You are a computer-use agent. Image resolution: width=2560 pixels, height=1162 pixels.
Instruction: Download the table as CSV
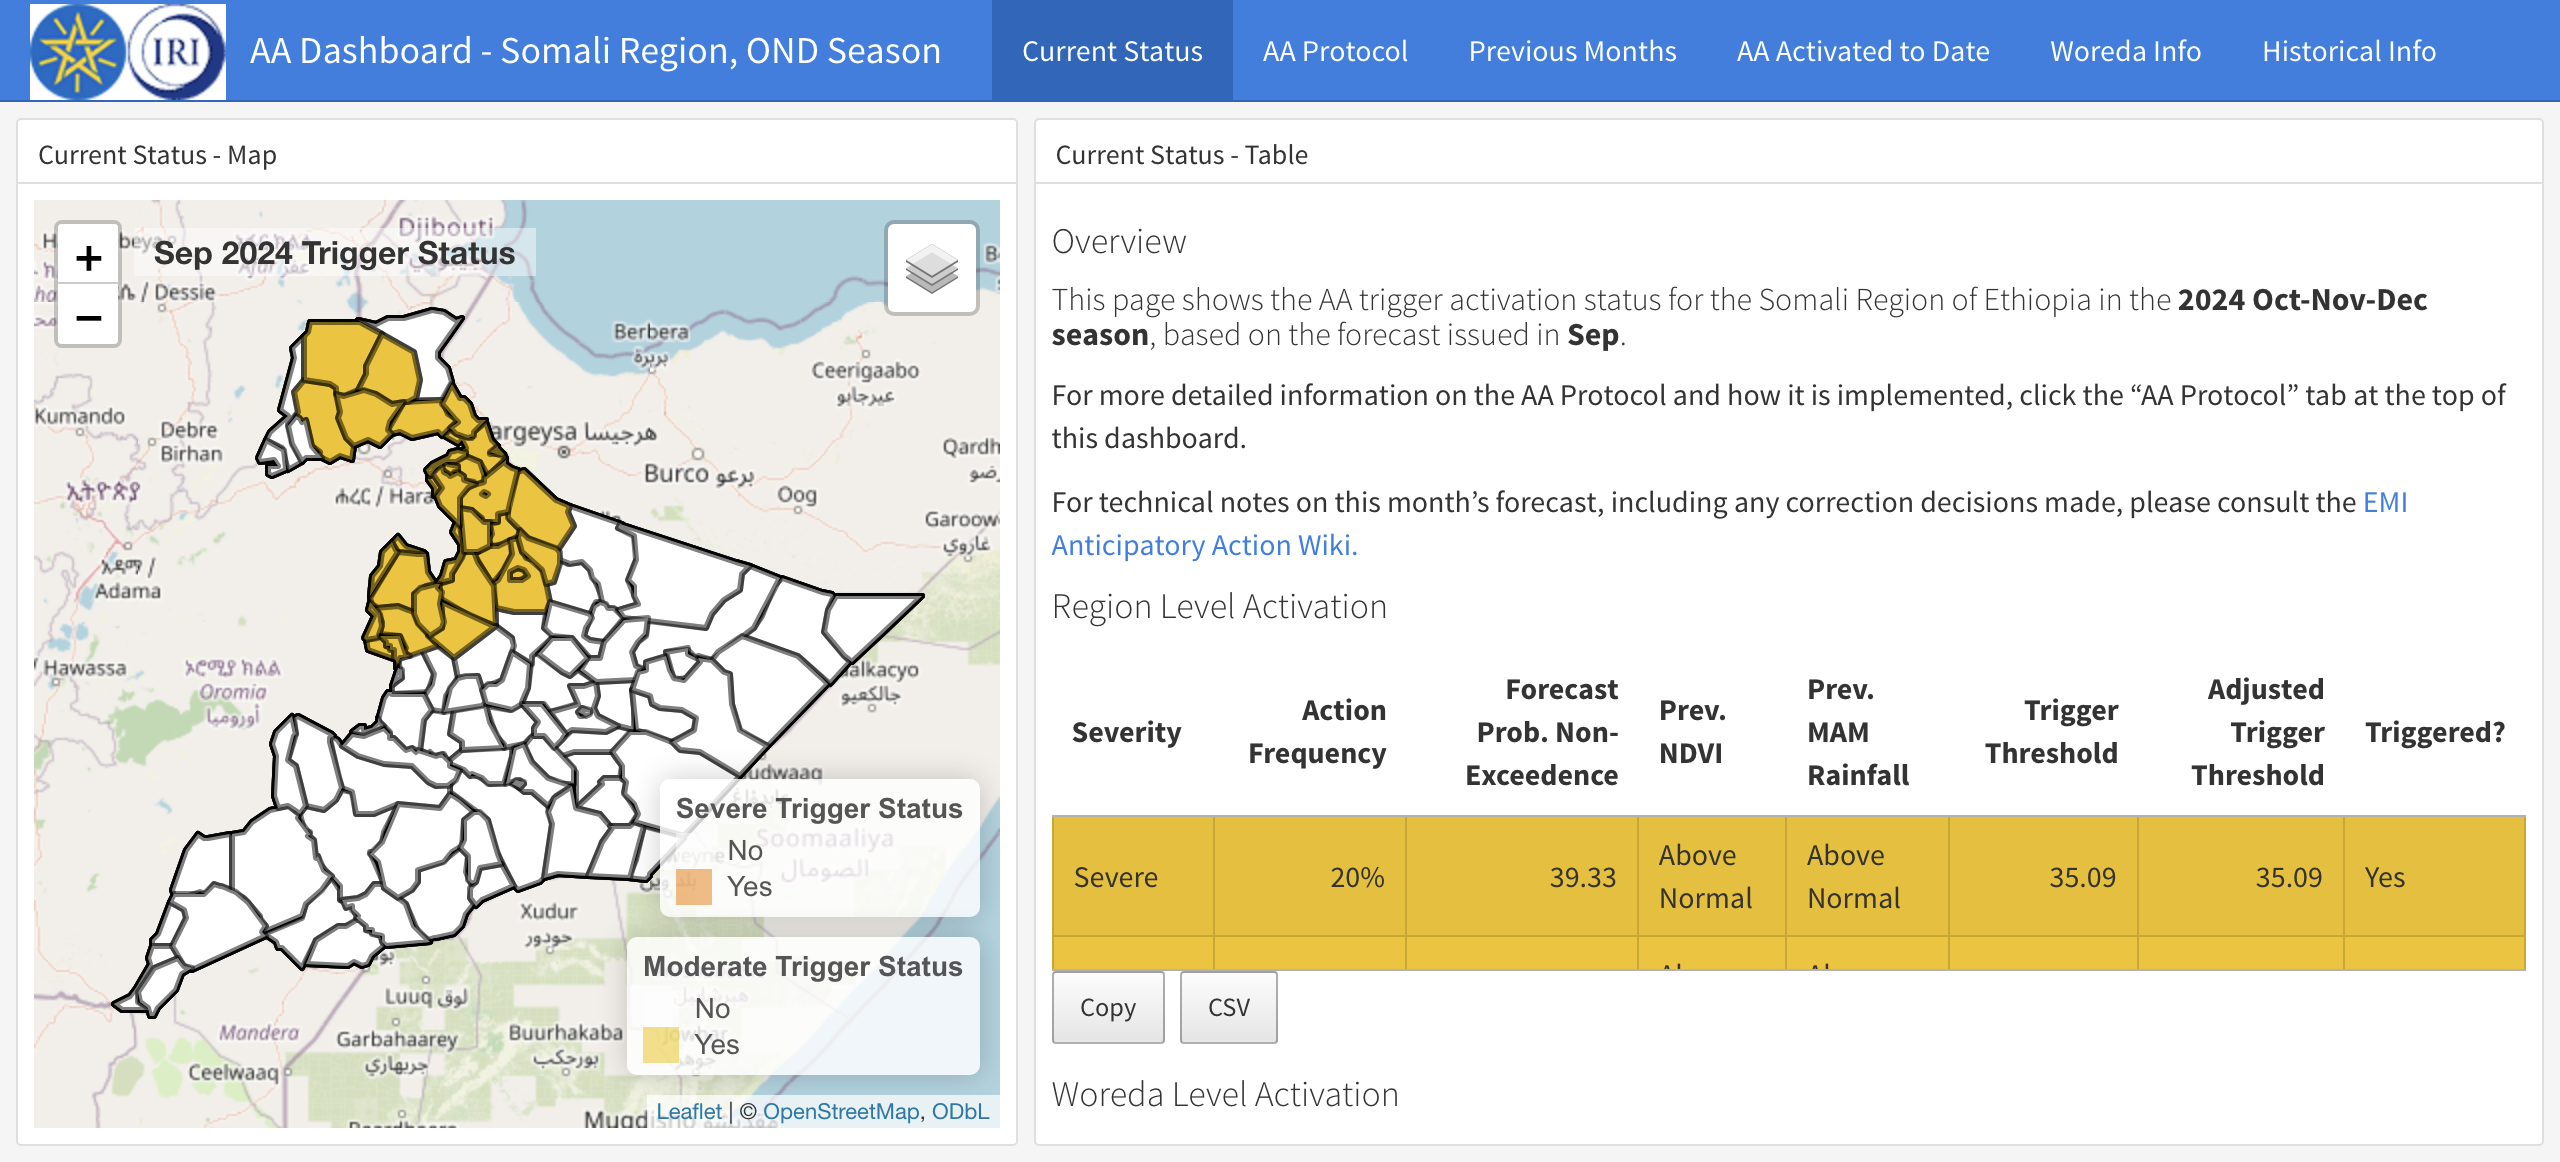(x=1228, y=1007)
